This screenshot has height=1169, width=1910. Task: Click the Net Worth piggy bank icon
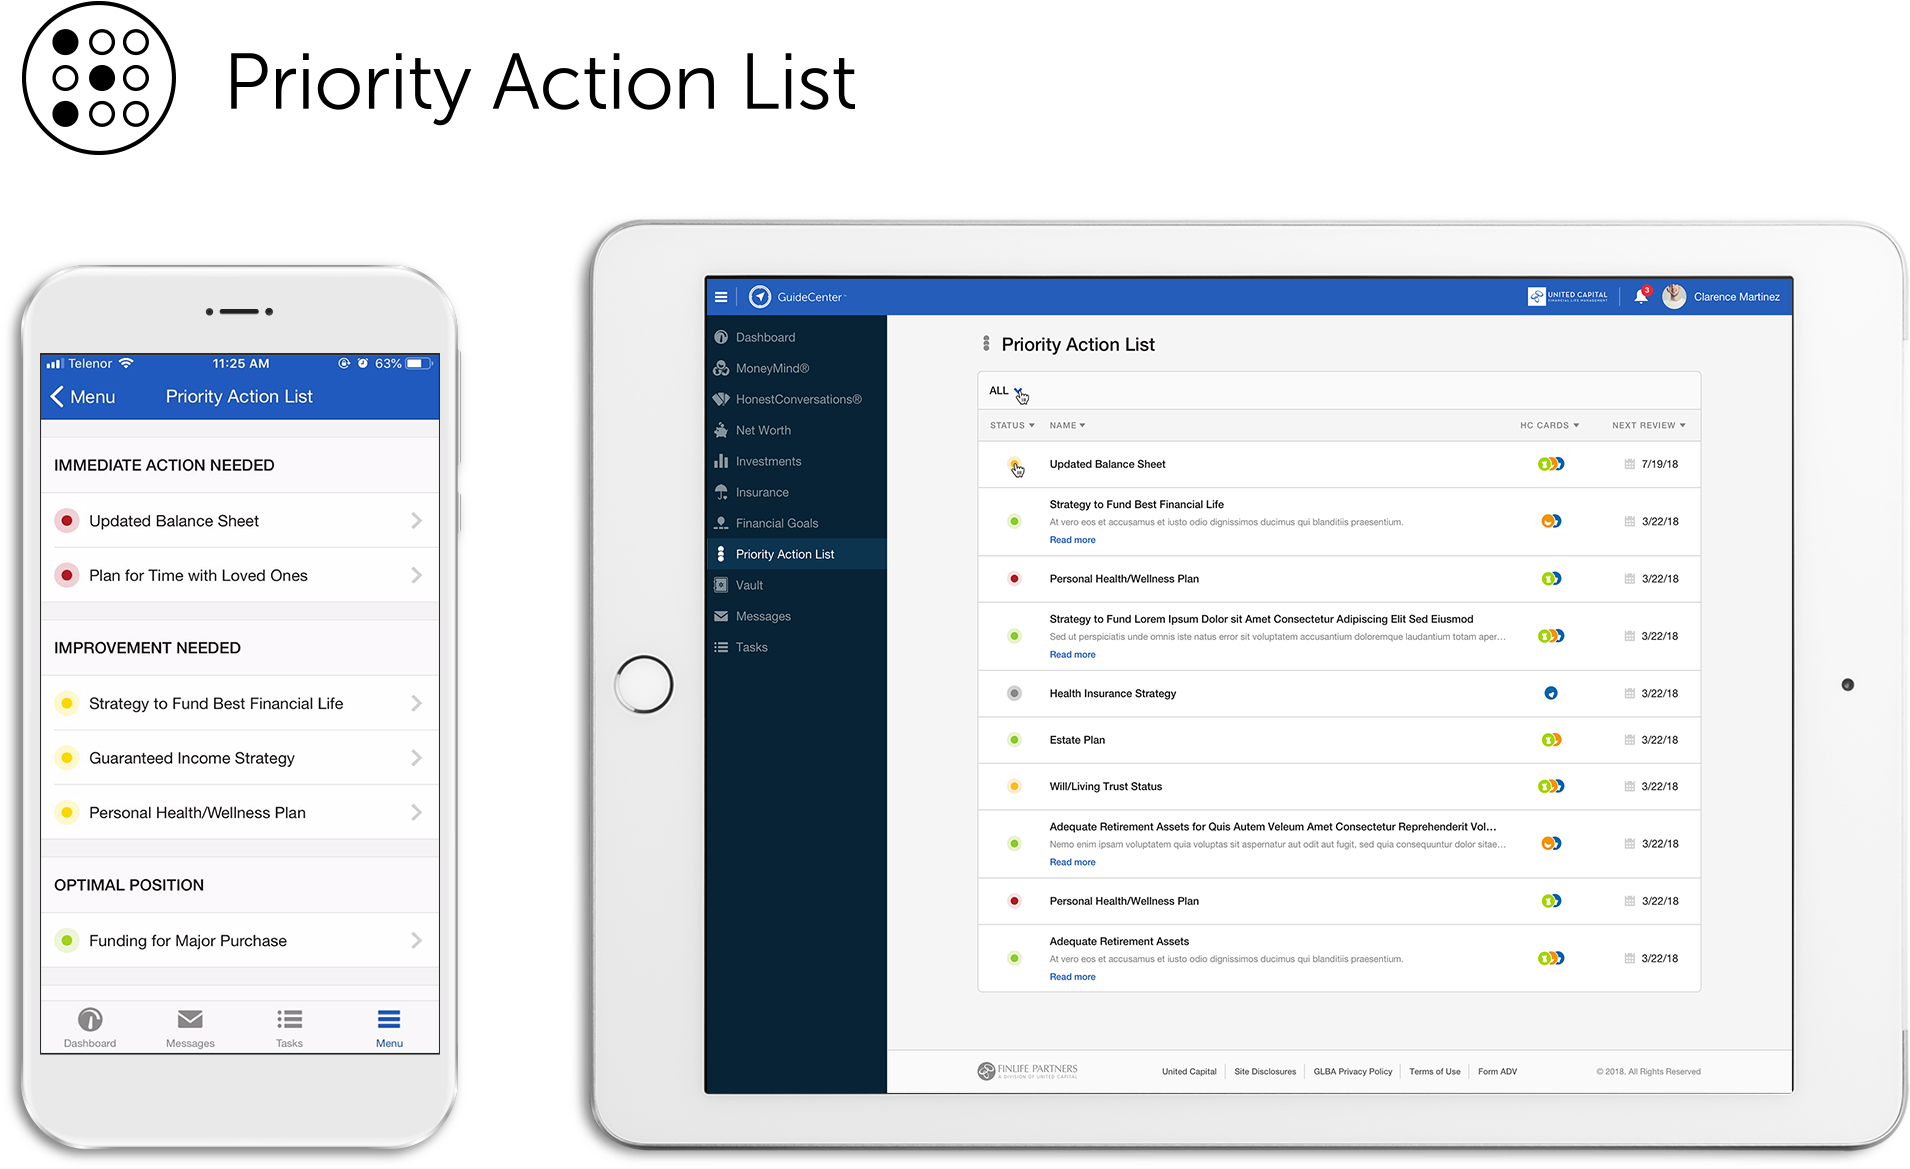pyautogui.click(x=721, y=430)
